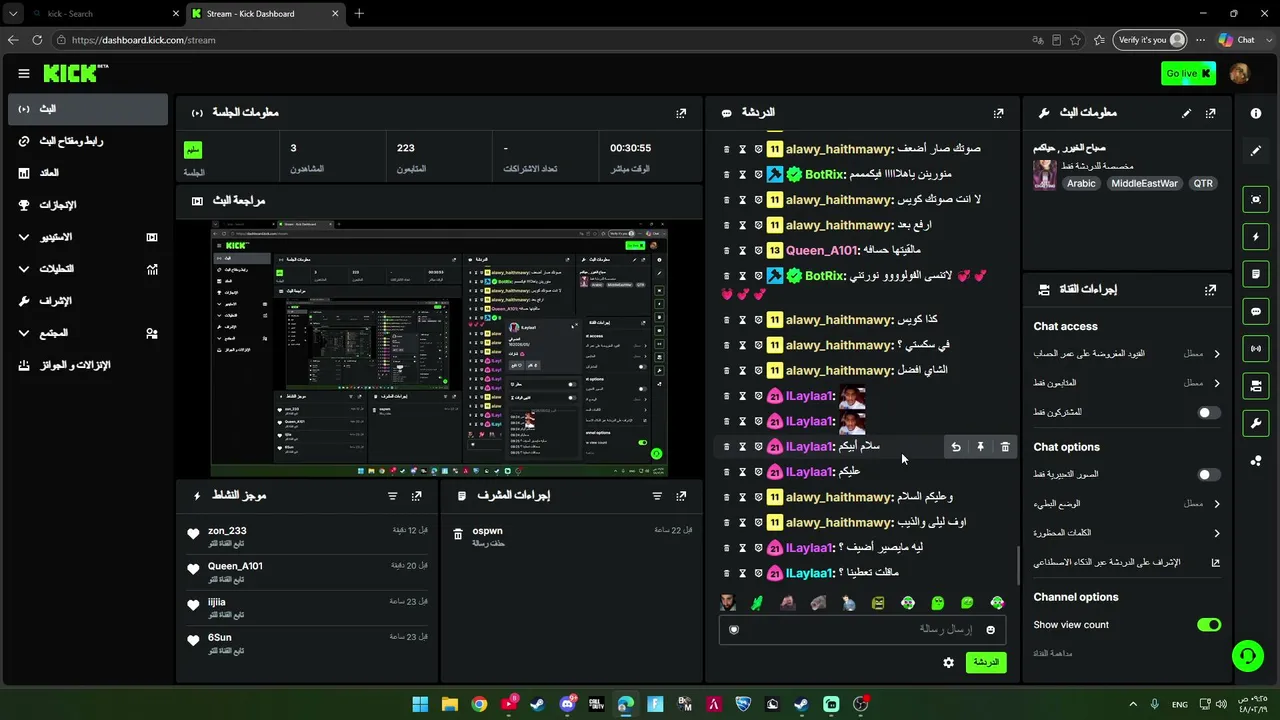1280x720 pixels.
Task: Open Chrome from the Windows taskbar
Action: tap(480, 705)
